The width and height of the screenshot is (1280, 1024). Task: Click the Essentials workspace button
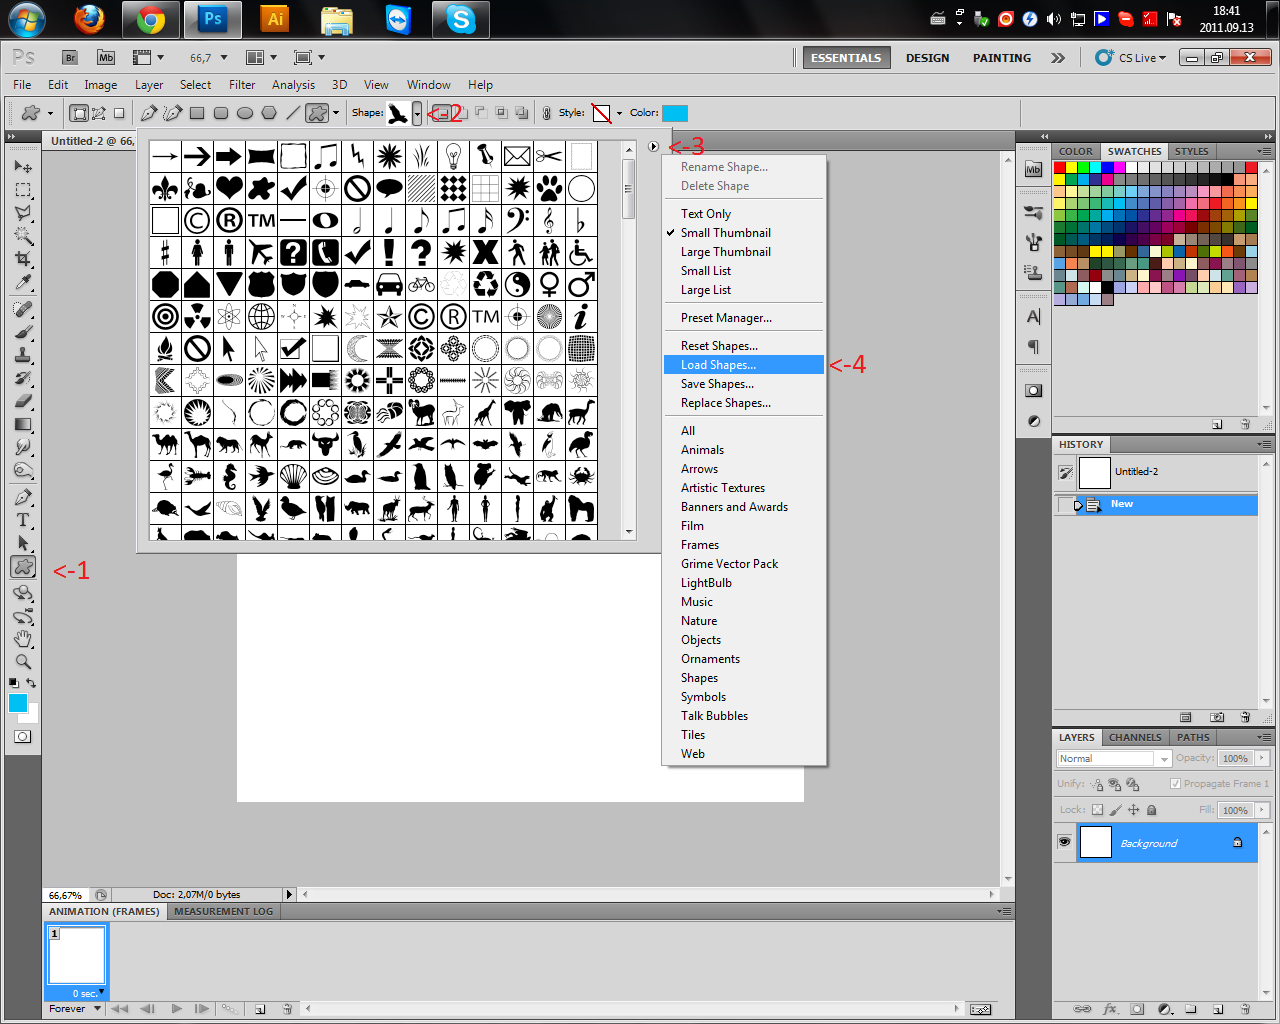[846, 58]
